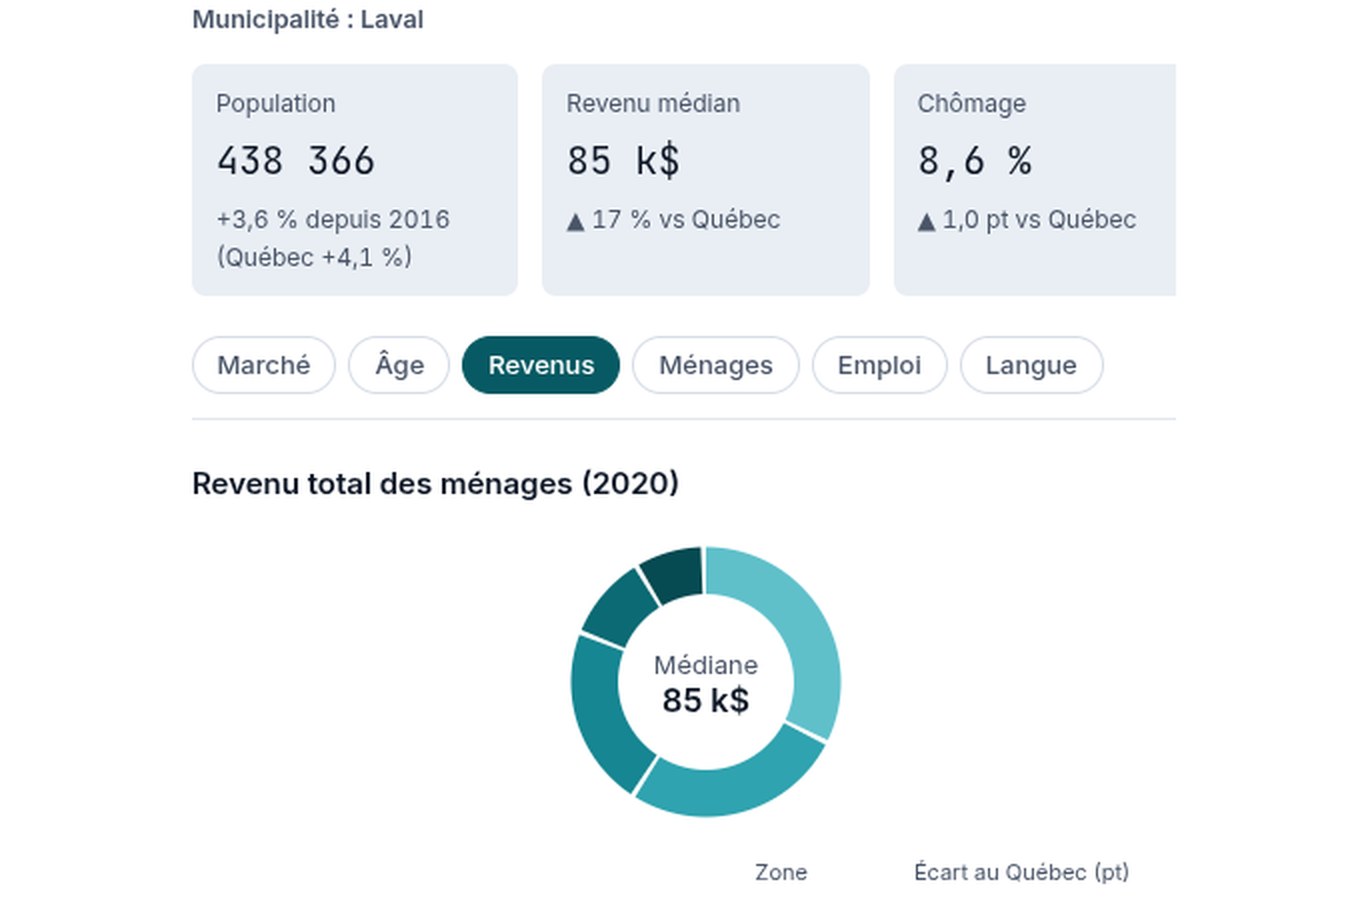Open the Langue tab

tap(1031, 365)
